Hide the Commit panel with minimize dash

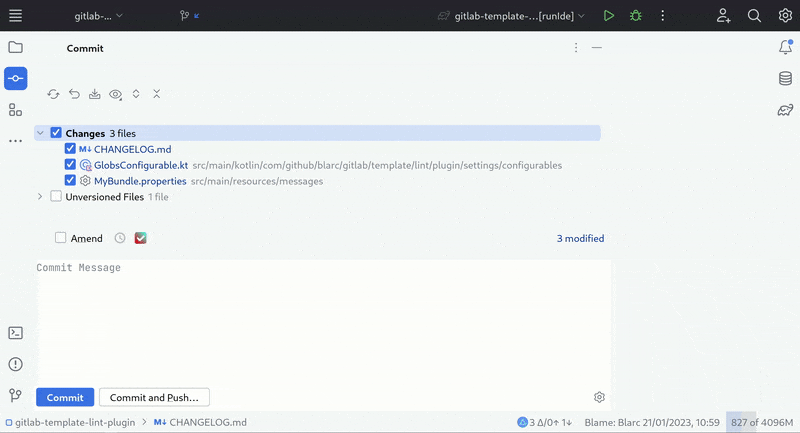(596, 48)
